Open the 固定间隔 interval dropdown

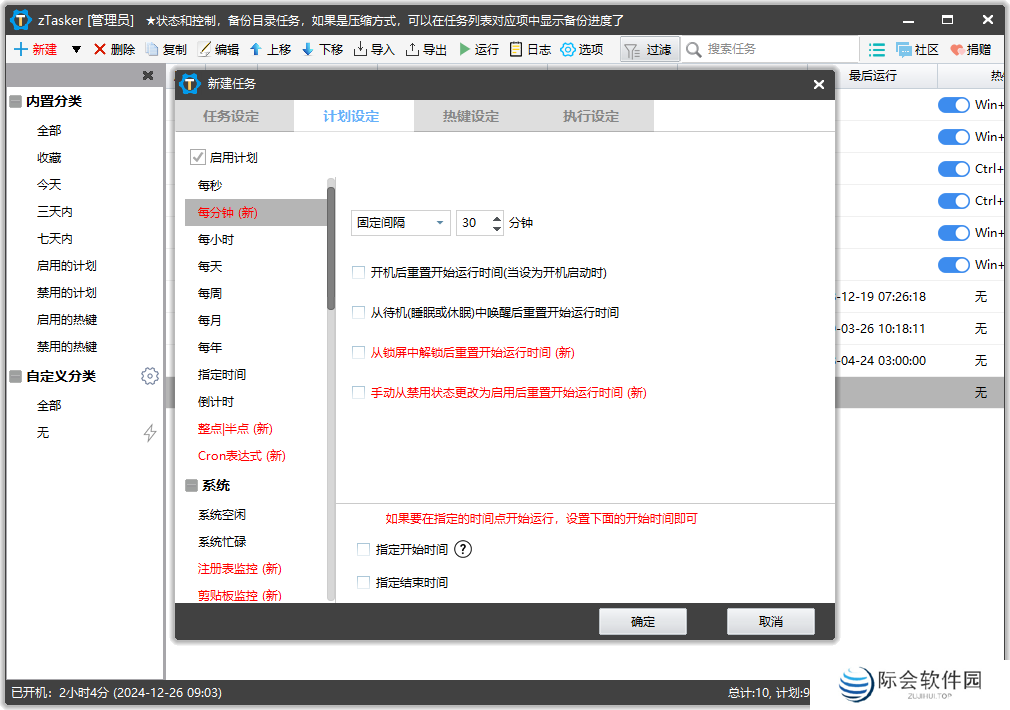click(x=438, y=222)
